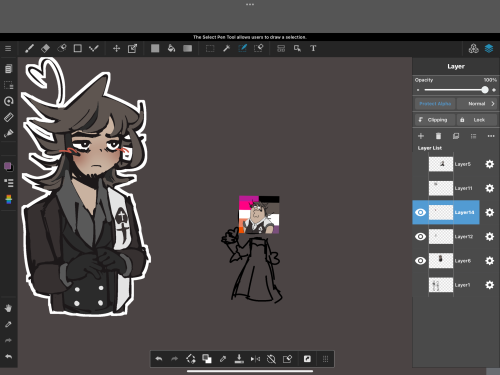Screen dimensions: 500x375
Task: Duplicate layer using the copy icon
Action: tap(456, 136)
